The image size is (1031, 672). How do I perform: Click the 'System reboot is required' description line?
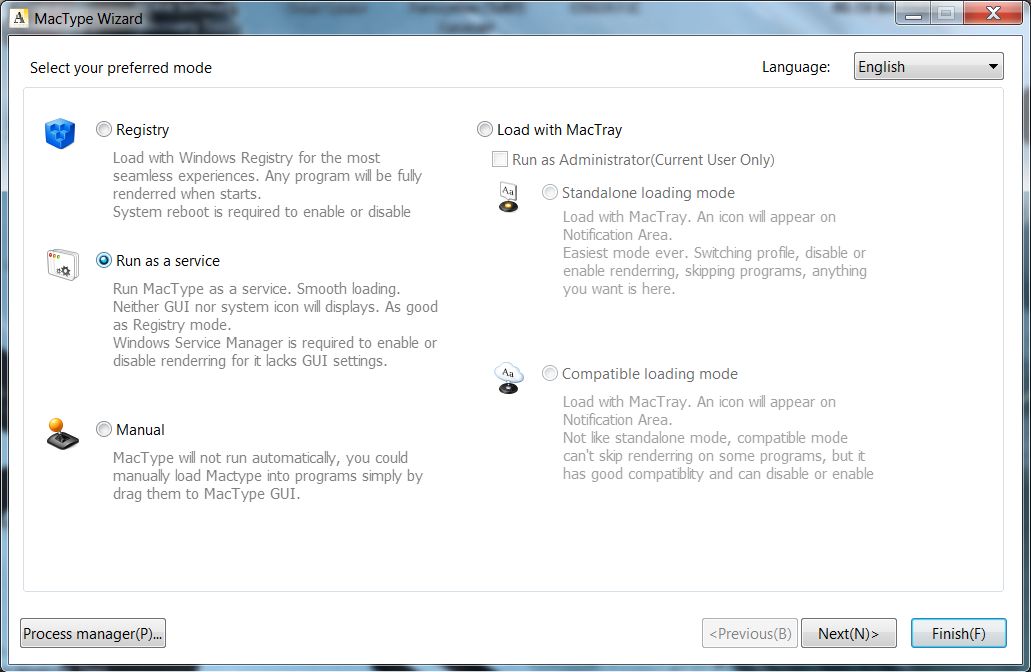[x=262, y=212]
